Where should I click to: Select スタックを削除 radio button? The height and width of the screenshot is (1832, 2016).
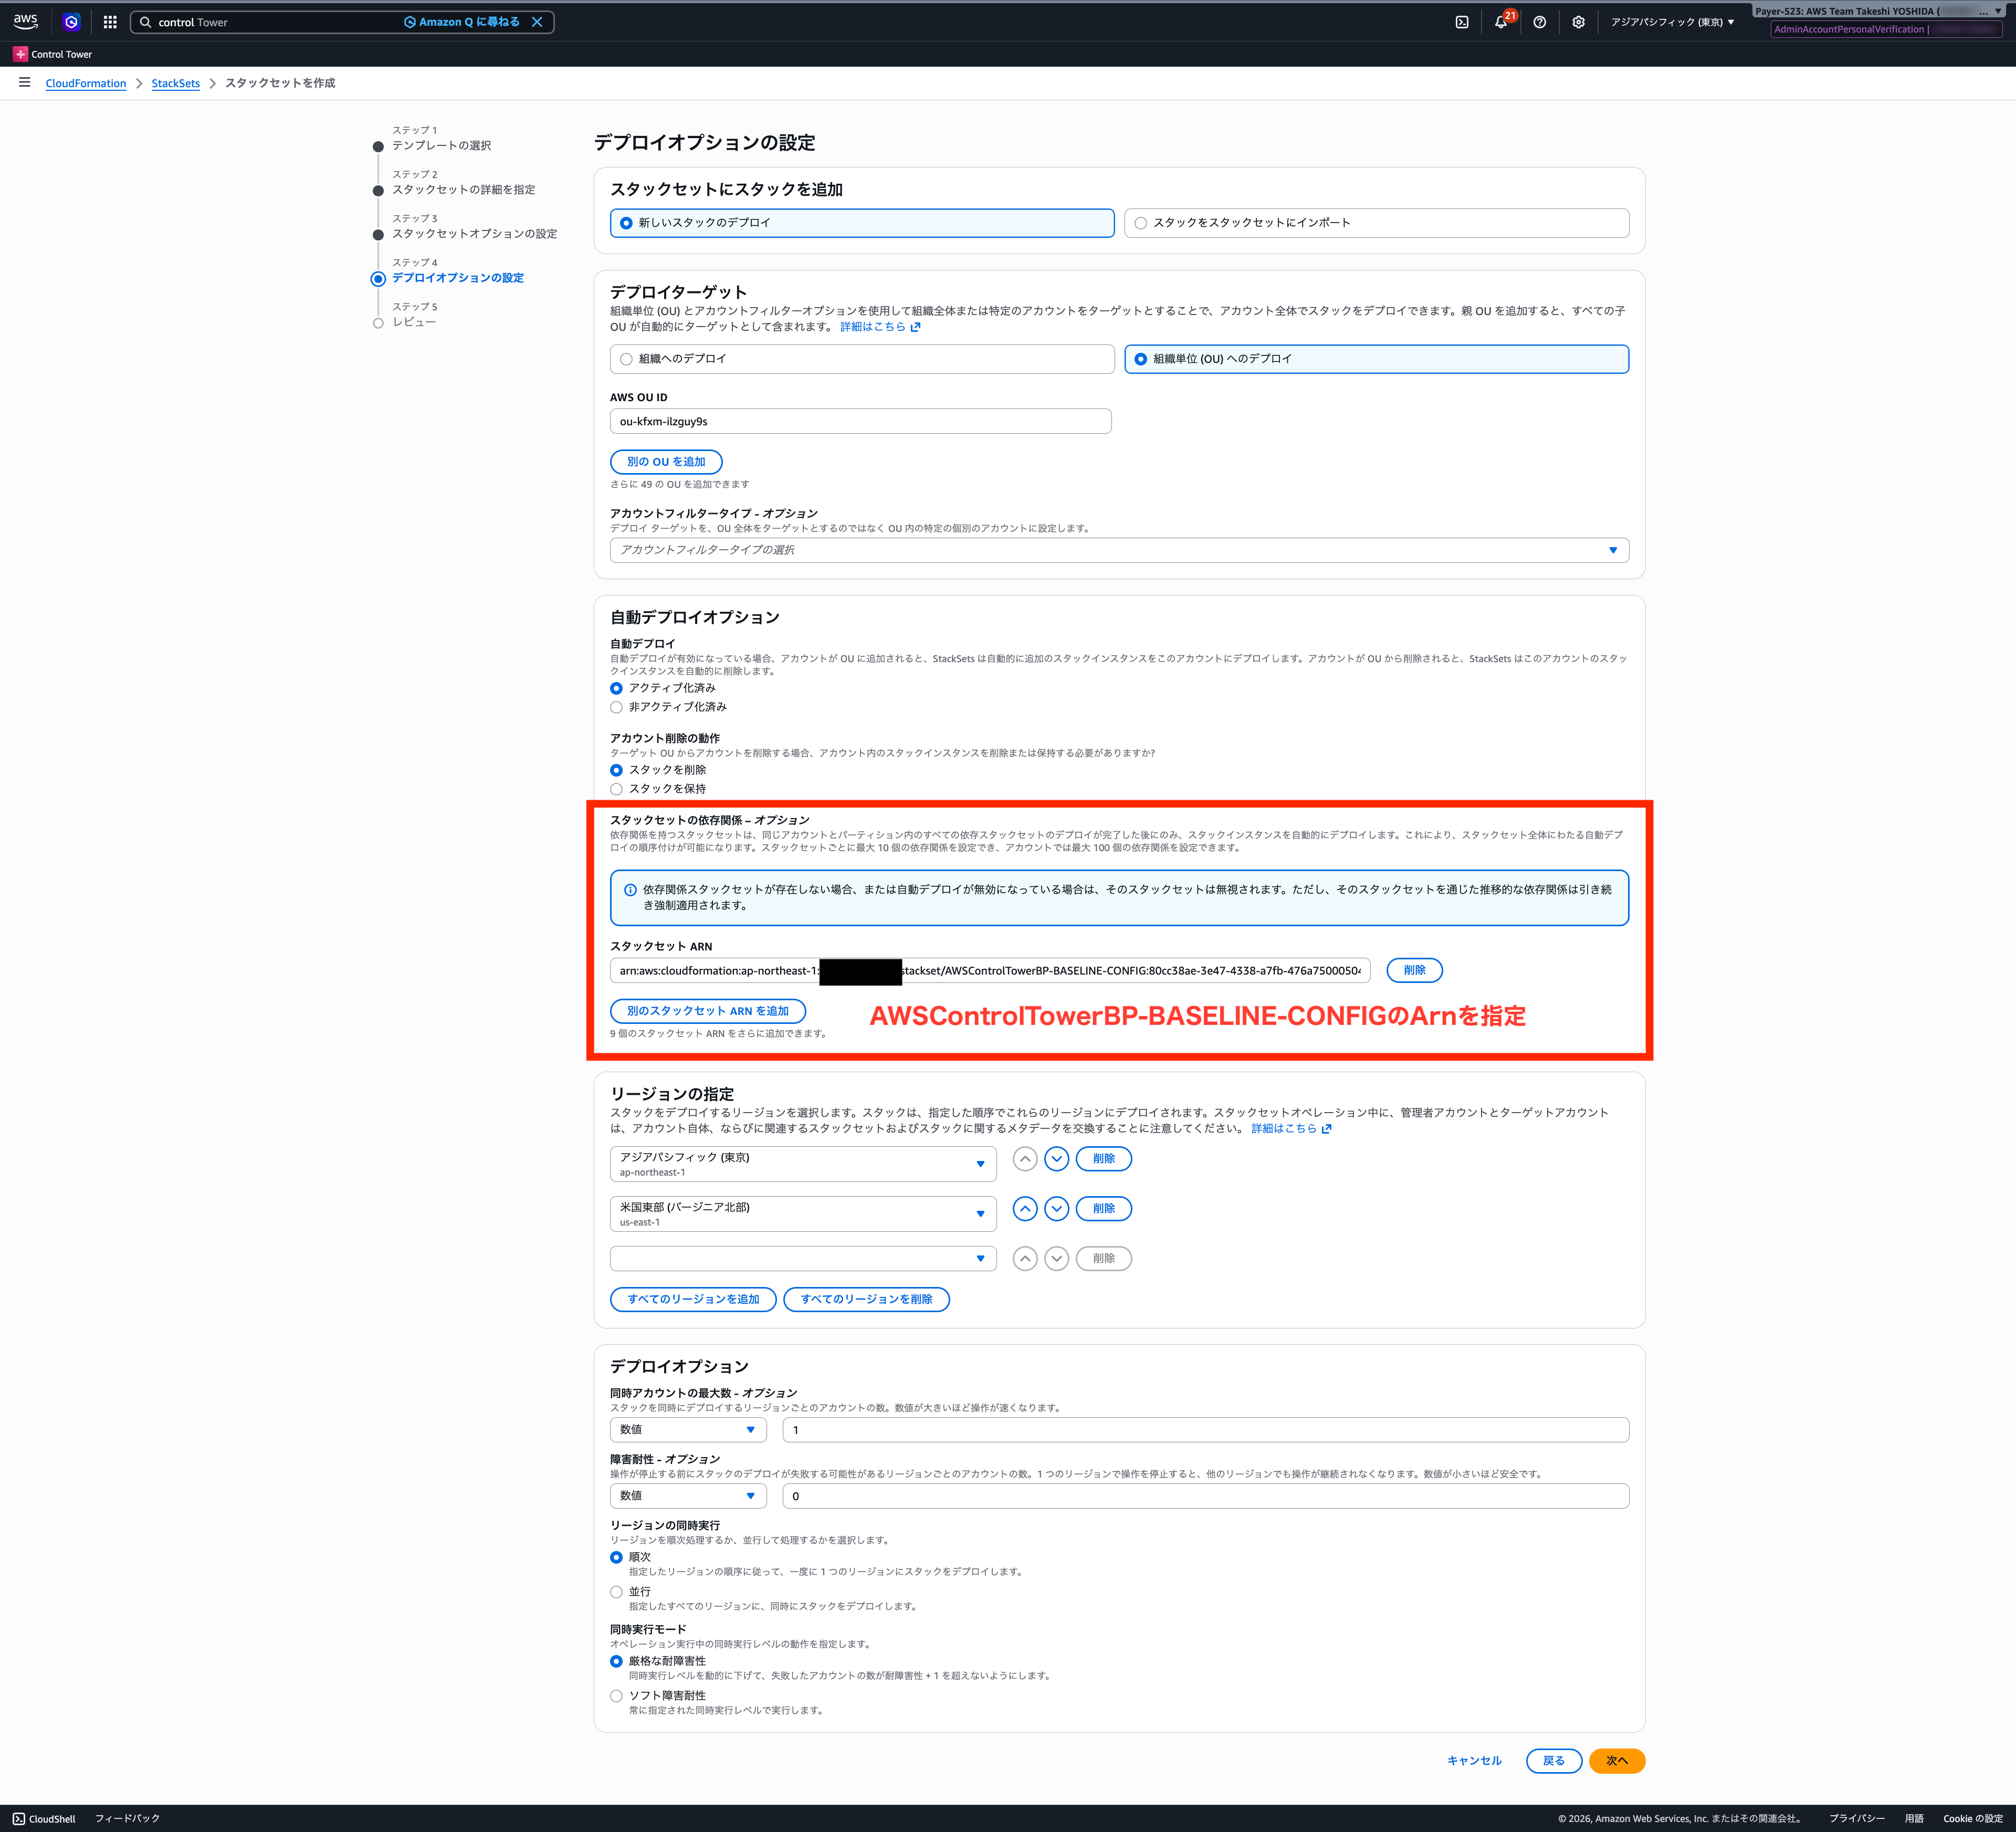[616, 770]
